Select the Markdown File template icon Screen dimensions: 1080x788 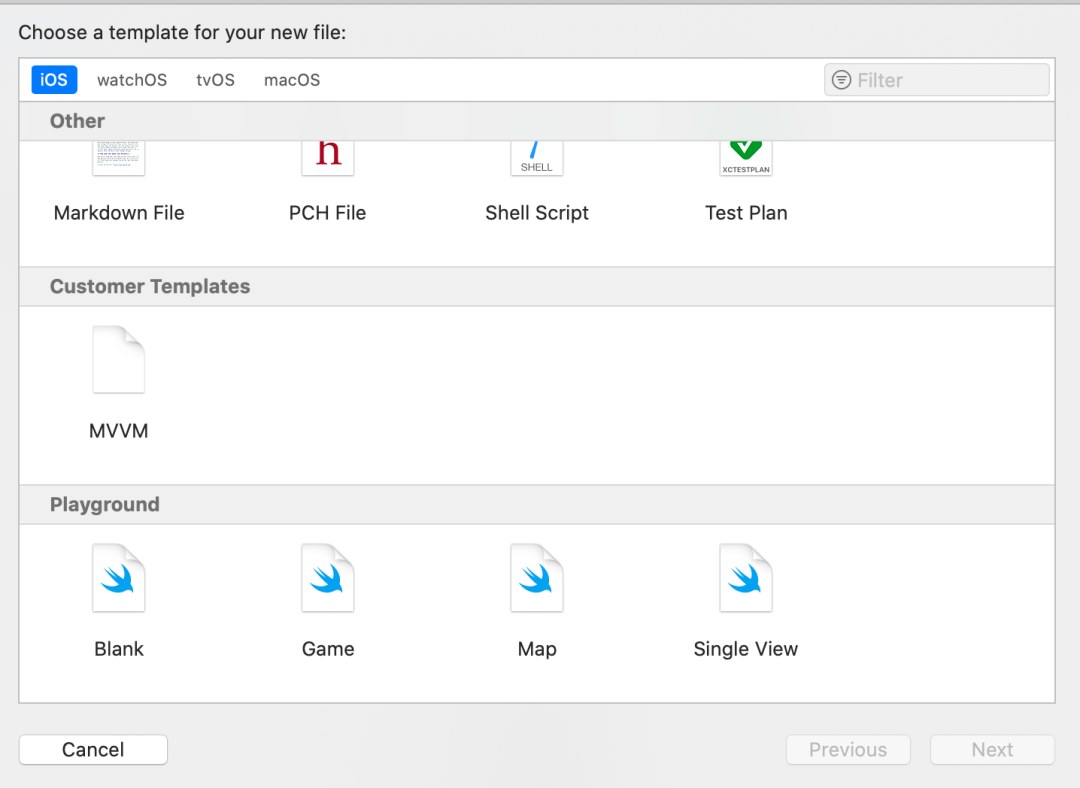coord(119,159)
